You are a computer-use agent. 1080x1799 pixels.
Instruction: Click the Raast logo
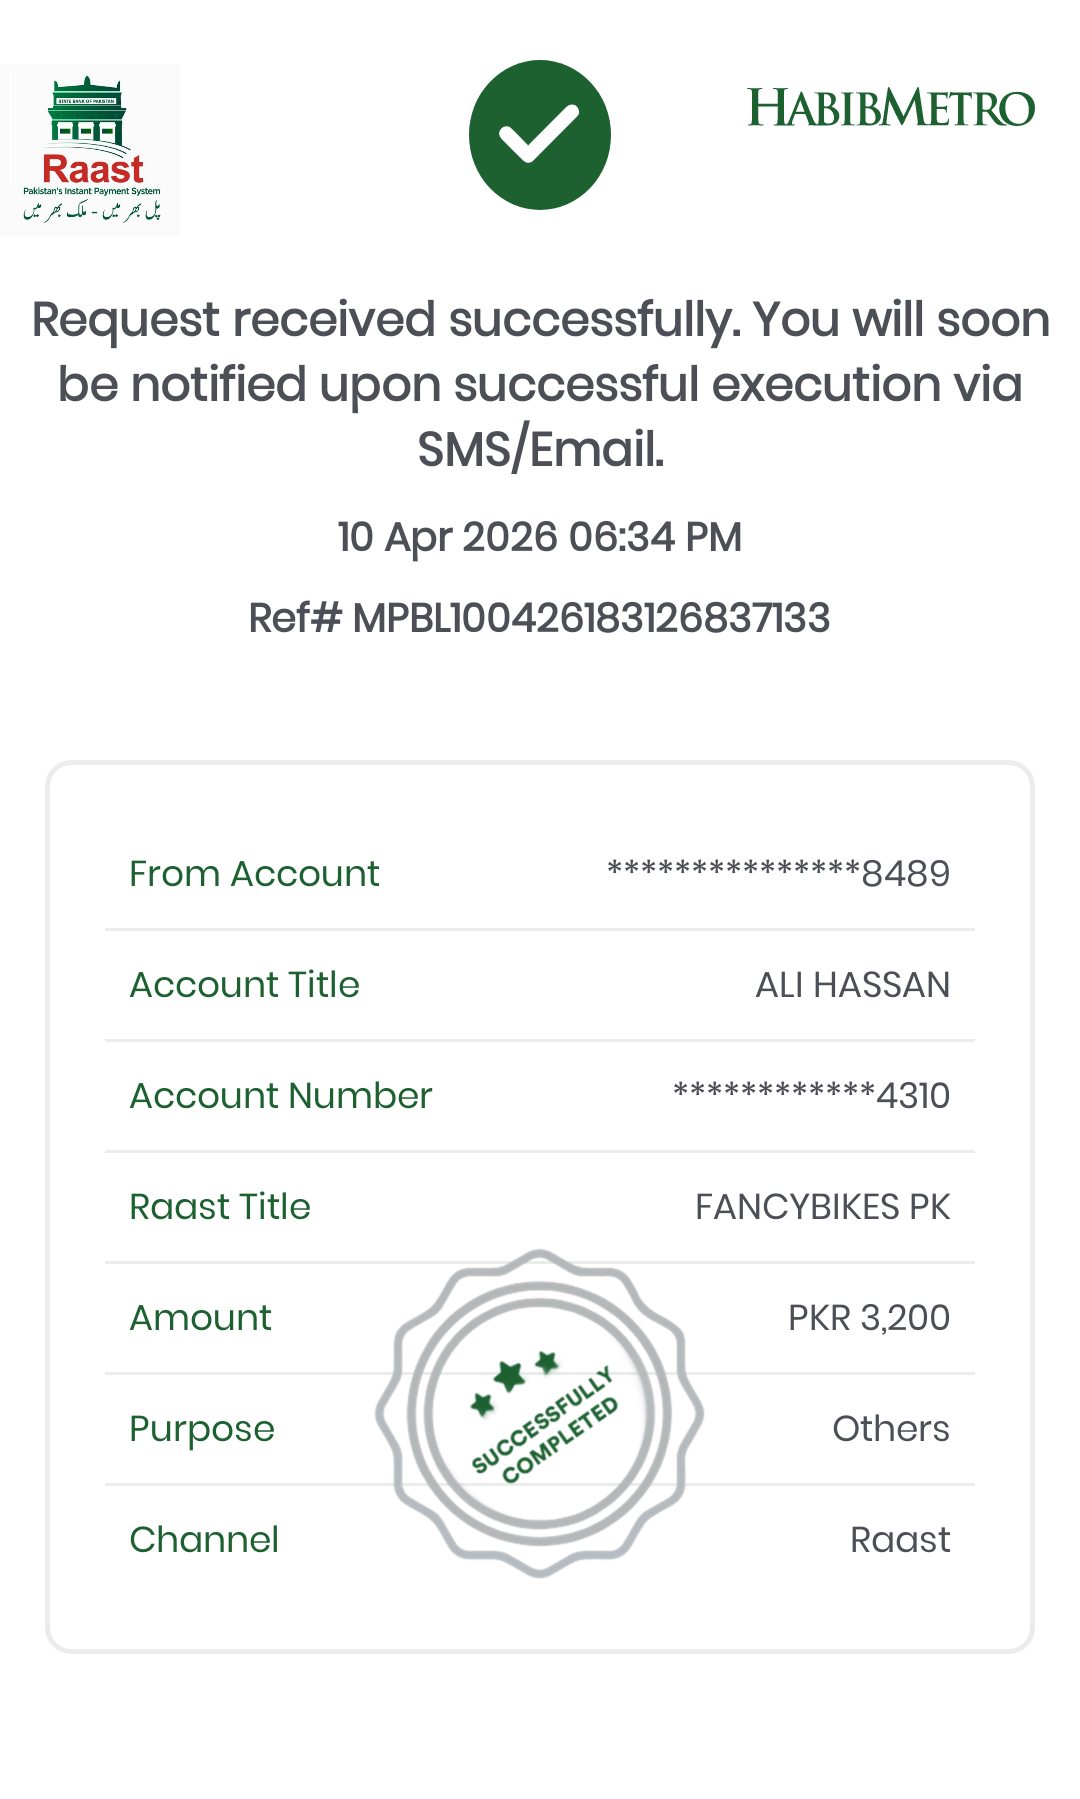coord(91,150)
